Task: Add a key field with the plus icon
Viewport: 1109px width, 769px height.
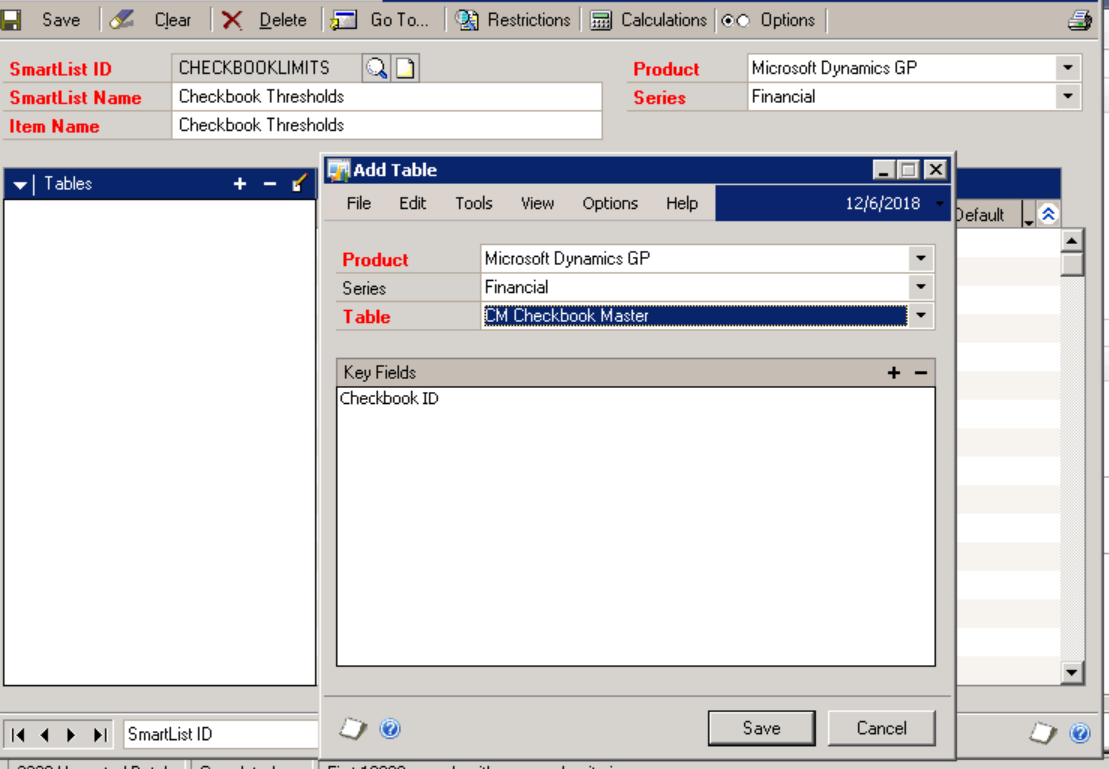Action: point(894,373)
